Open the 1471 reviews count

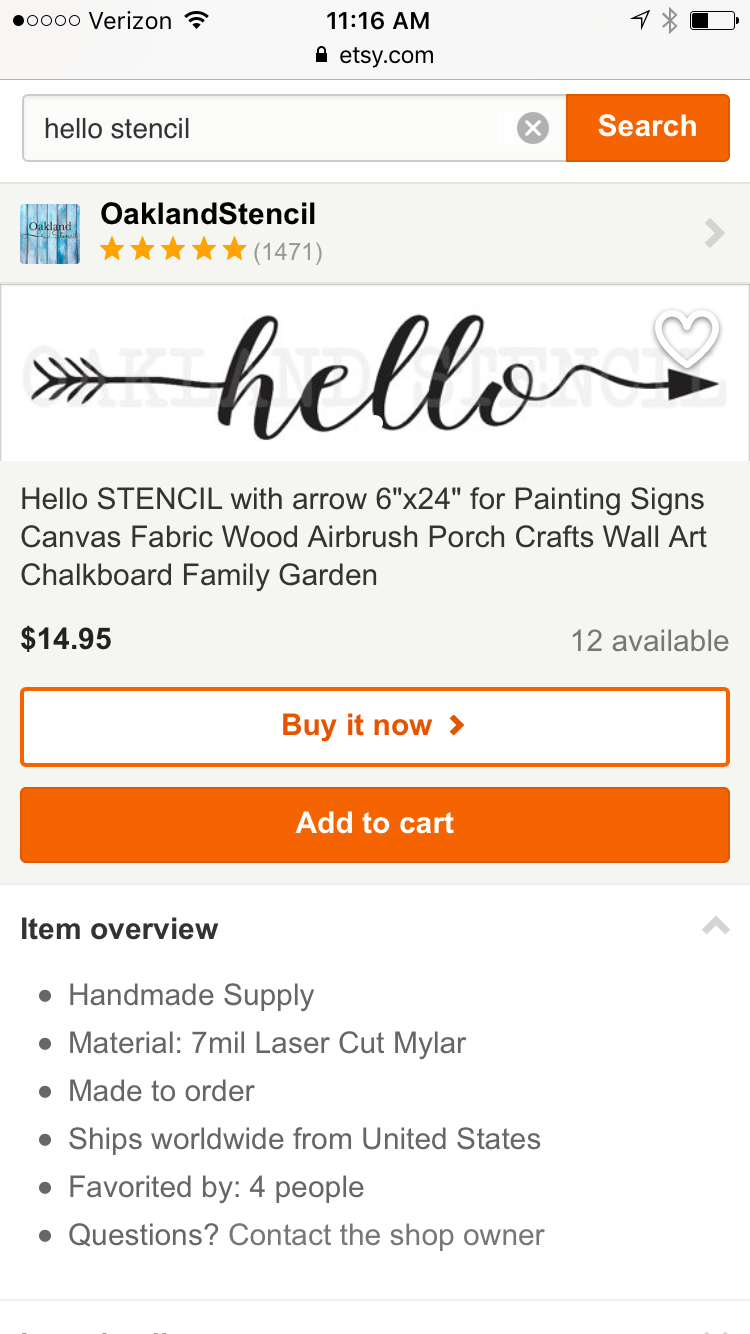[x=288, y=251]
